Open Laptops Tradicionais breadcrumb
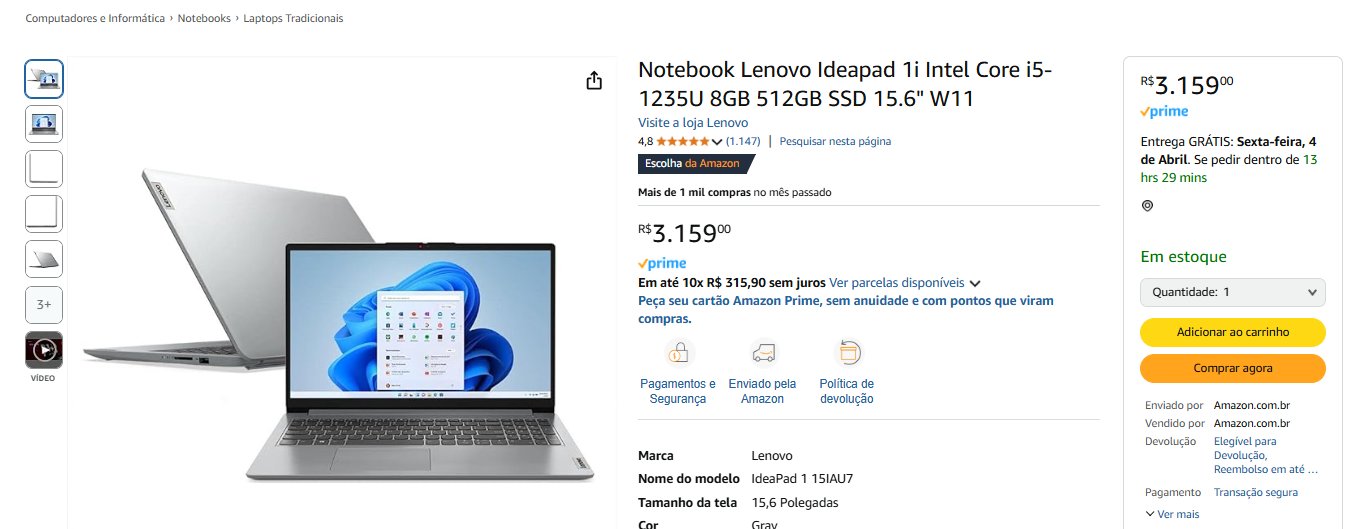The width and height of the screenshot is (1355, 529). tap(293, 18)
